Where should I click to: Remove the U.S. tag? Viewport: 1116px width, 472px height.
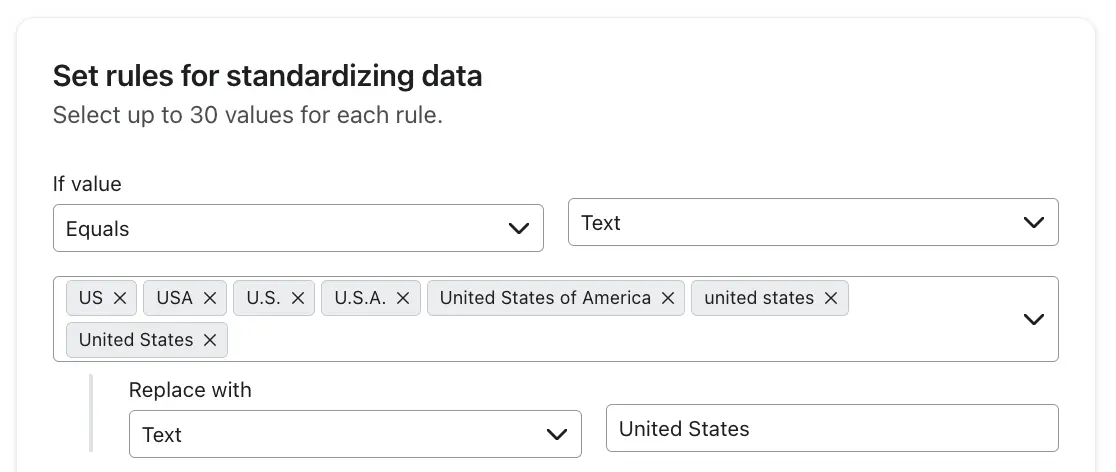pyautogui.click(x=299, y=298)
